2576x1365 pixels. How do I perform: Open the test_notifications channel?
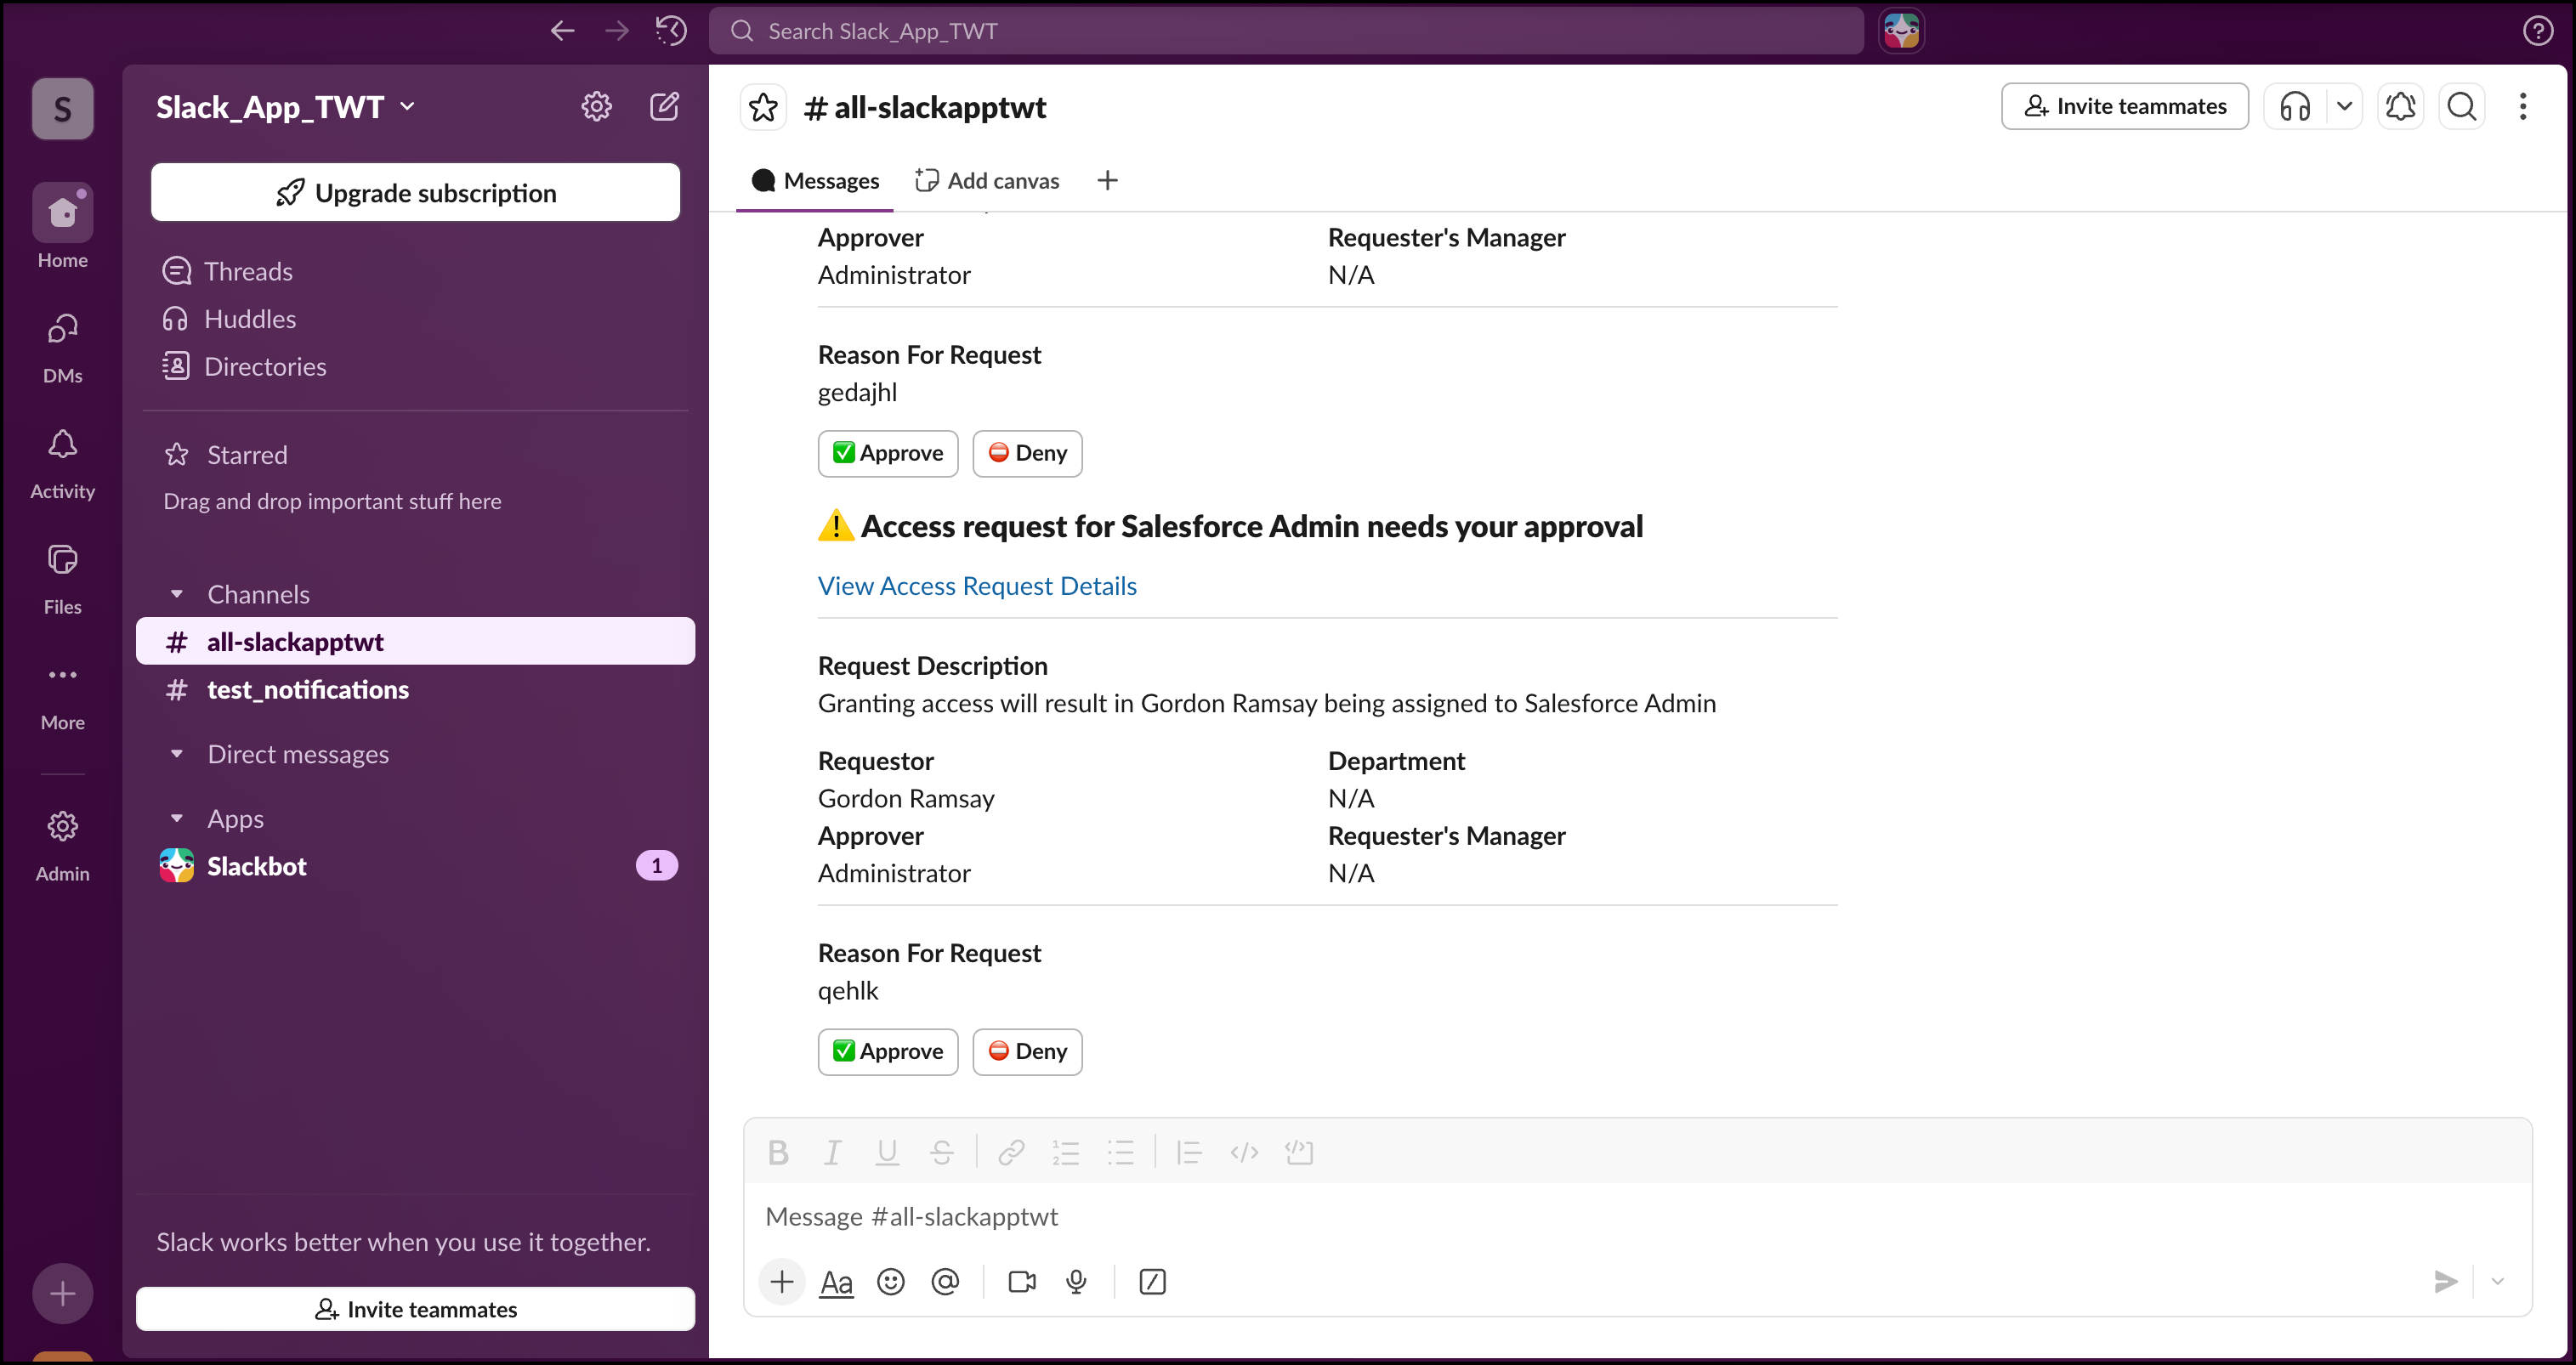(308, 690)
